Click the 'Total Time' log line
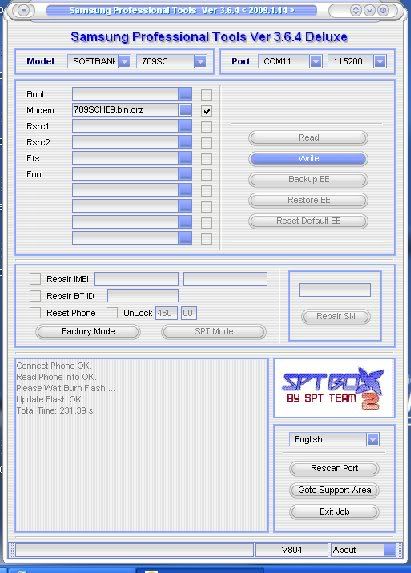The width and height of the screenshot is (411, 573). (x=55, y=411)
